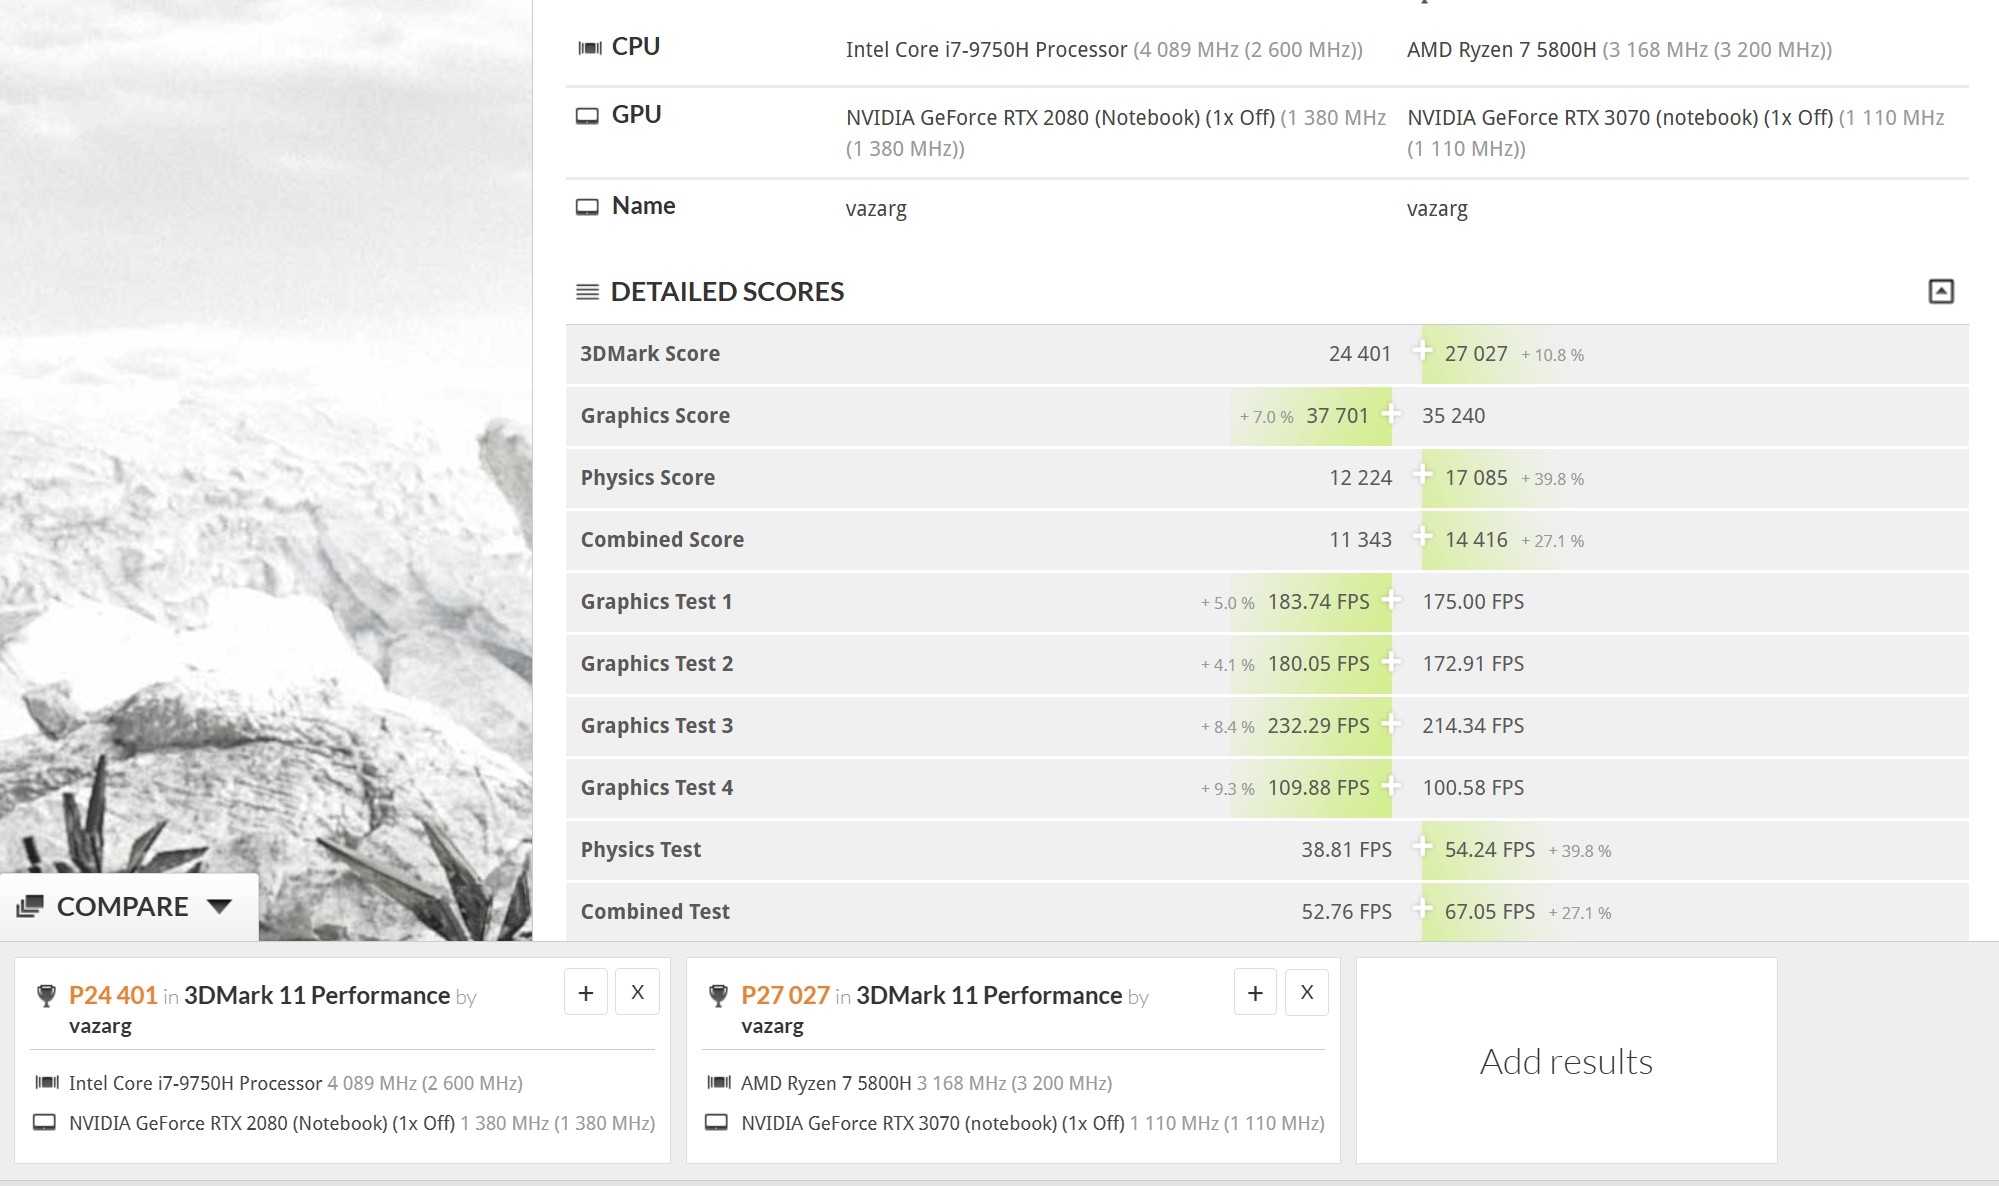The image size is (1999, 1186).
Task: Click trophy icon on P27 027 card
Action: point(718,996)
